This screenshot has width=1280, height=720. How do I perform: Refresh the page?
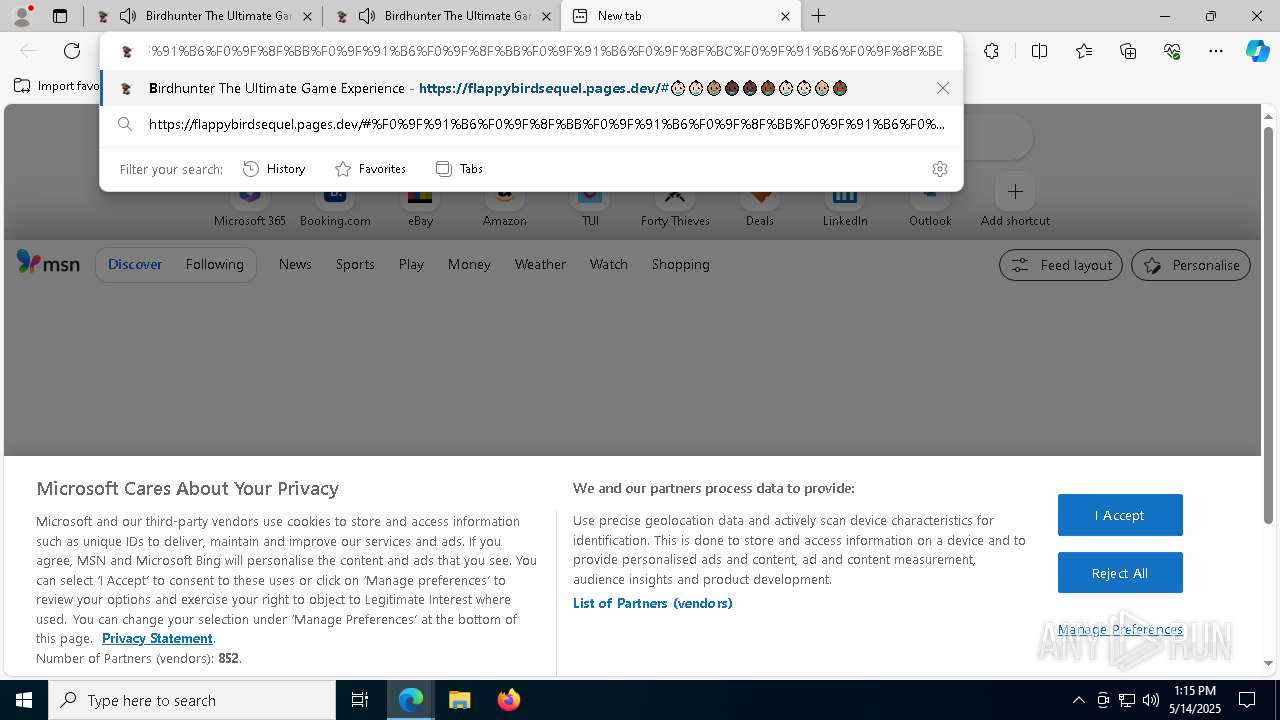point(72,51)
